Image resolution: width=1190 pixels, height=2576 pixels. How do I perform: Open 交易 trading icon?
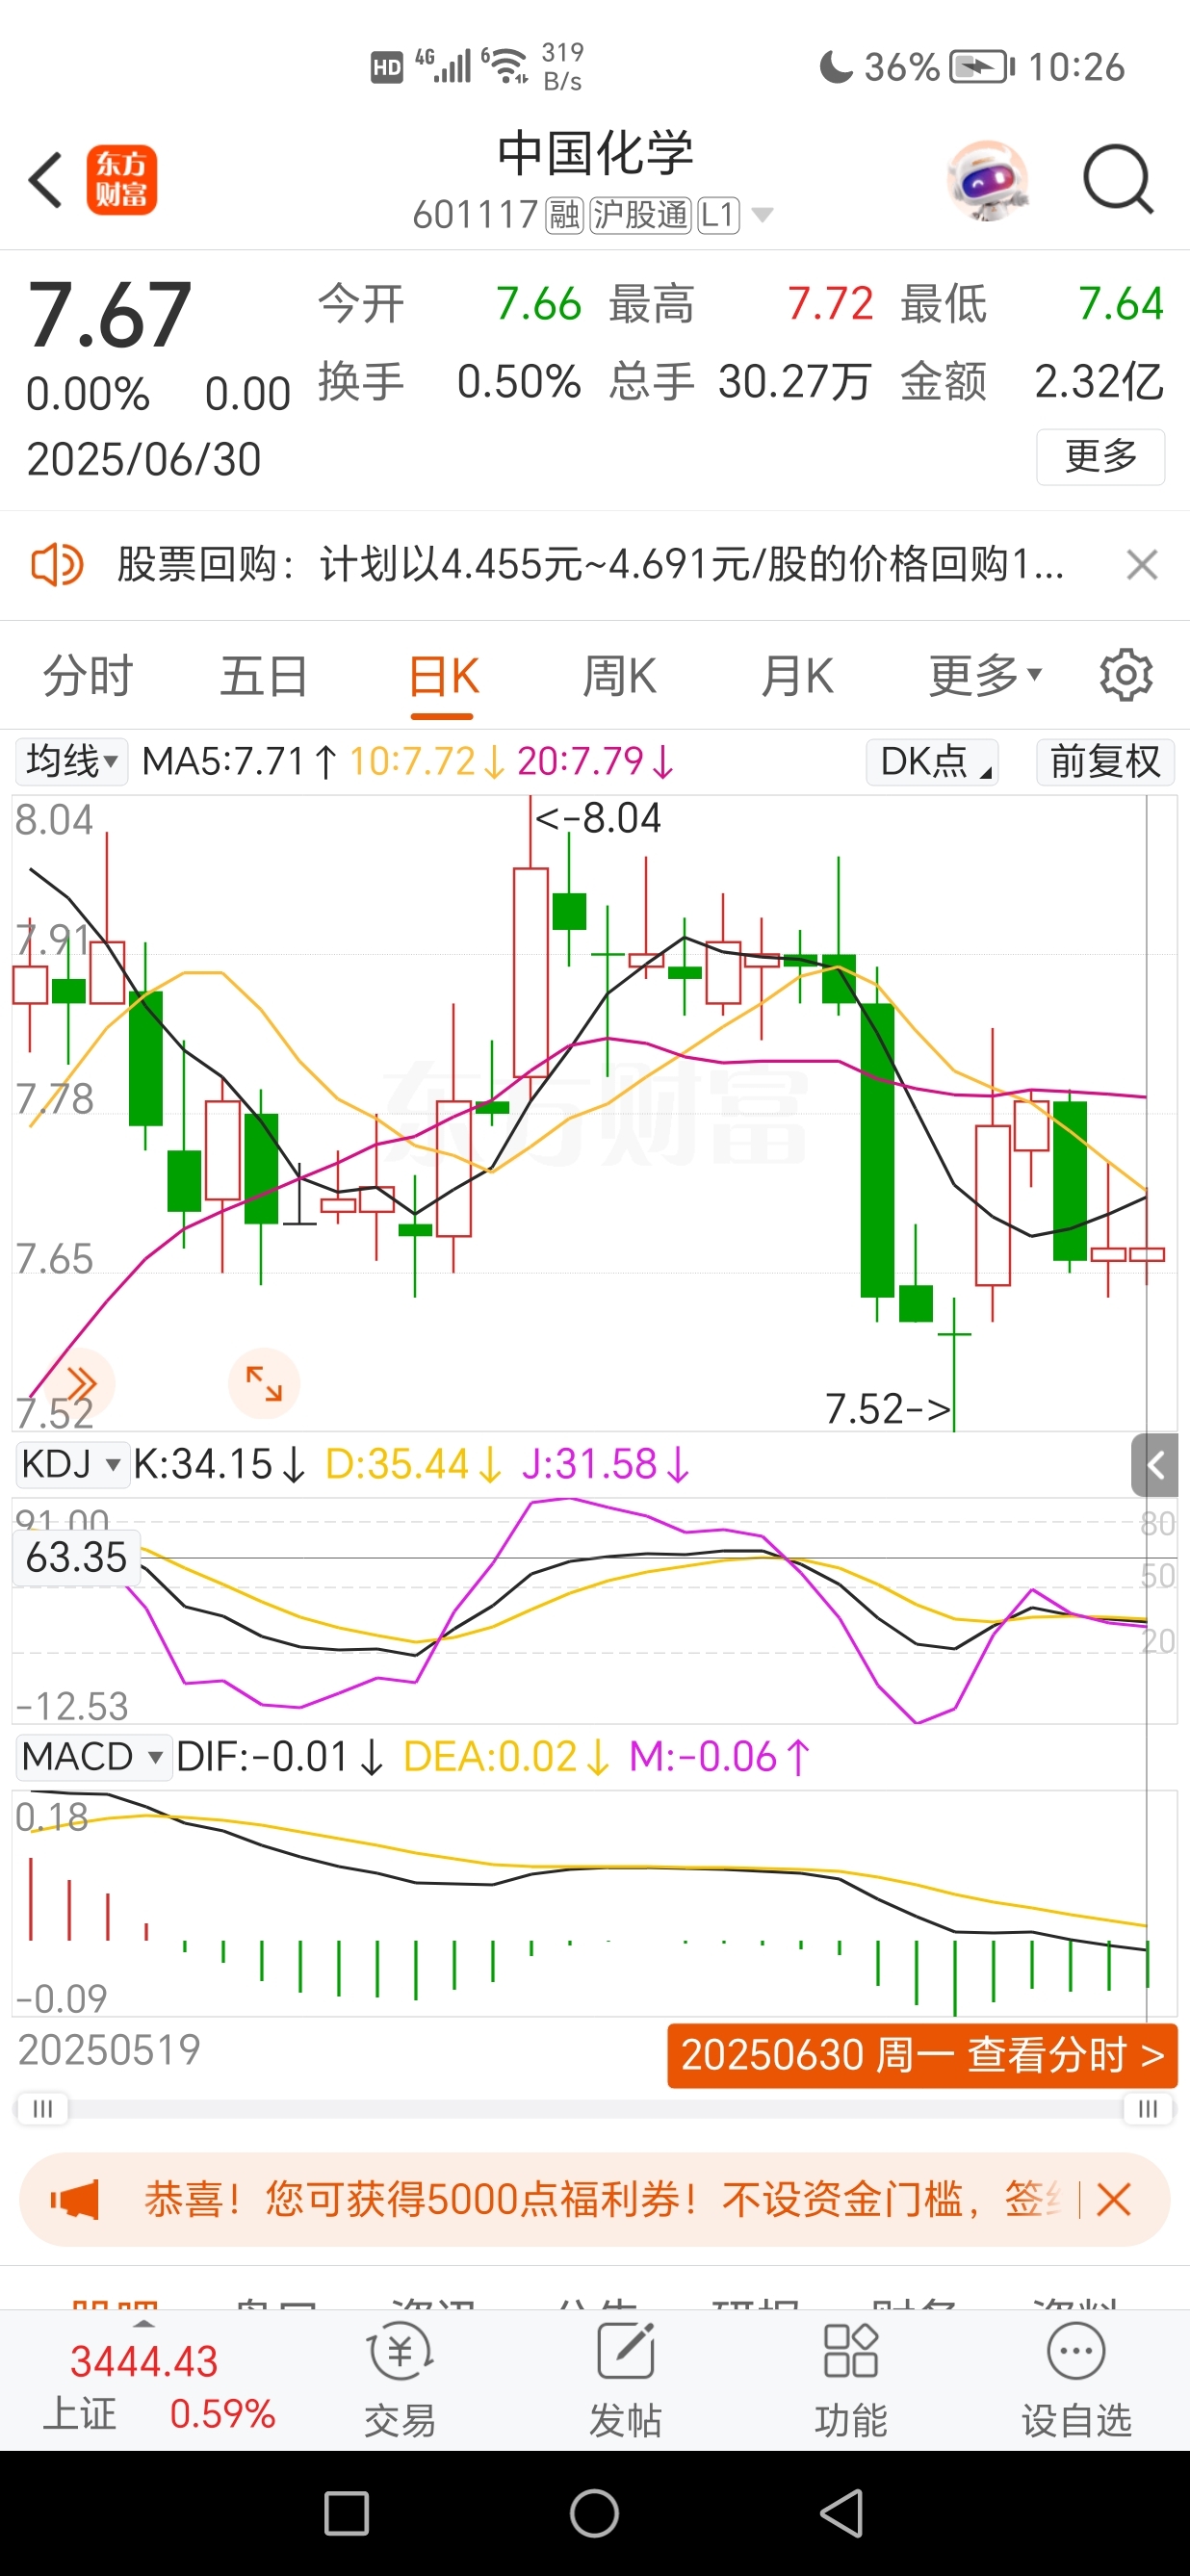tap(400, 2380)
